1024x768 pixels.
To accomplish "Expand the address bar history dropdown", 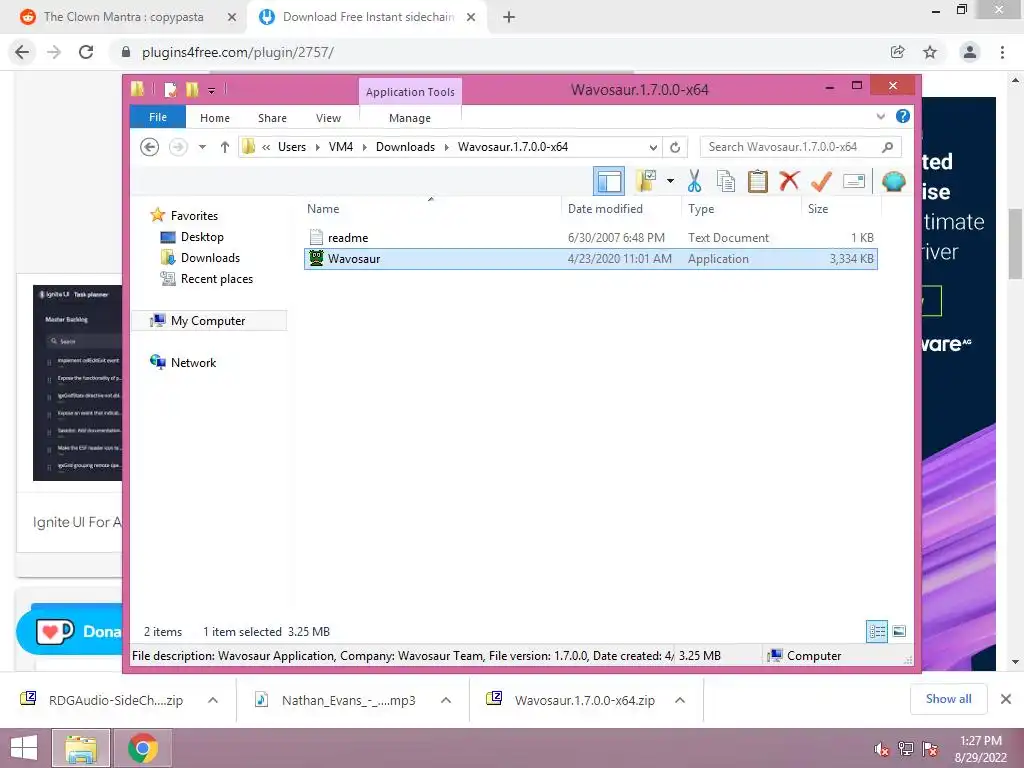I will coord(653,148).
